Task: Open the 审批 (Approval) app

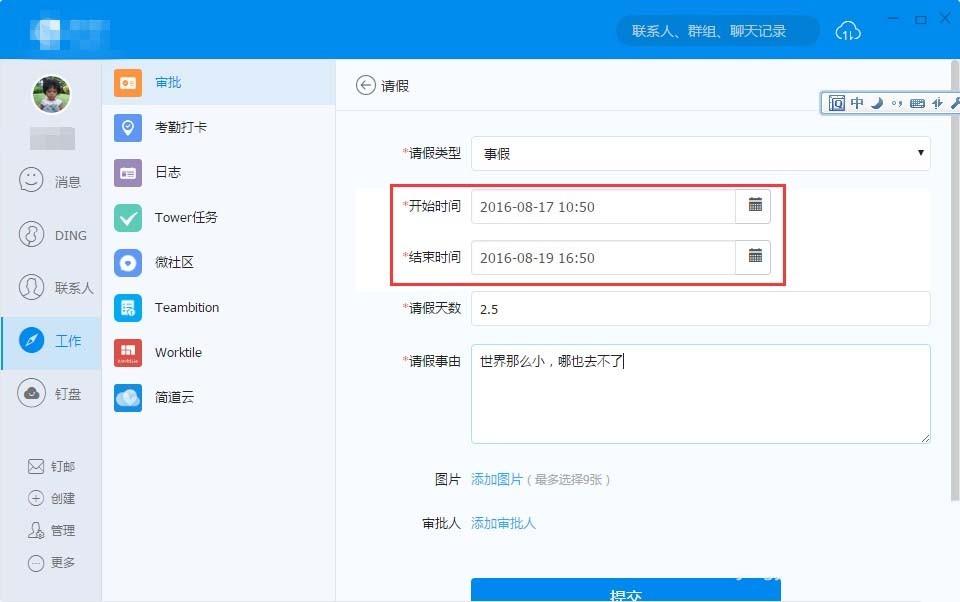Action: tap(167, 82)
